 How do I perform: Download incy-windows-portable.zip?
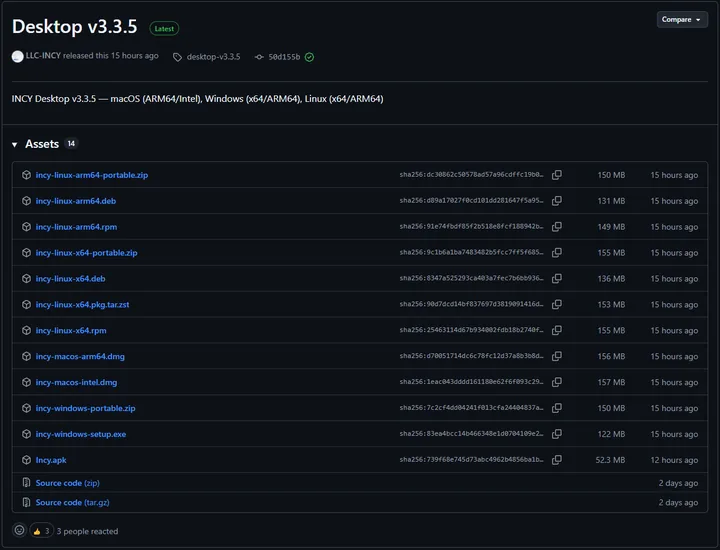pyautogui.click(x=85, y=408)
